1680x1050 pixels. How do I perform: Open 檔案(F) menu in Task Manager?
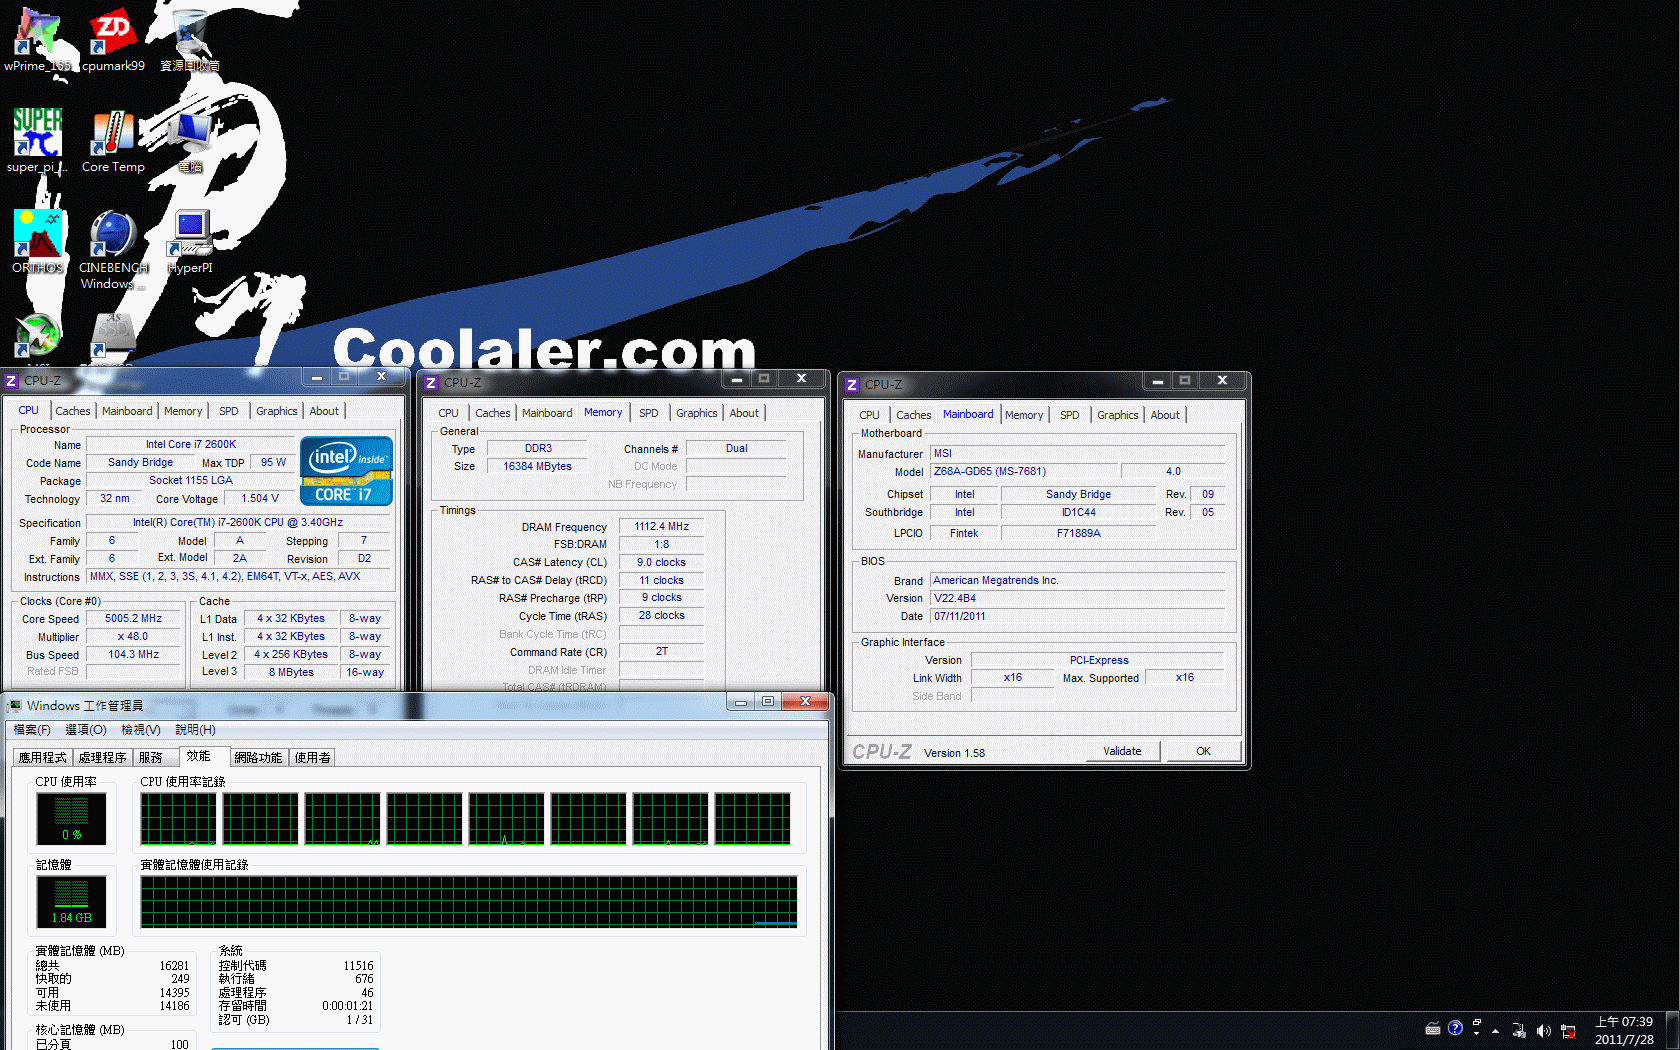[32, 730]
